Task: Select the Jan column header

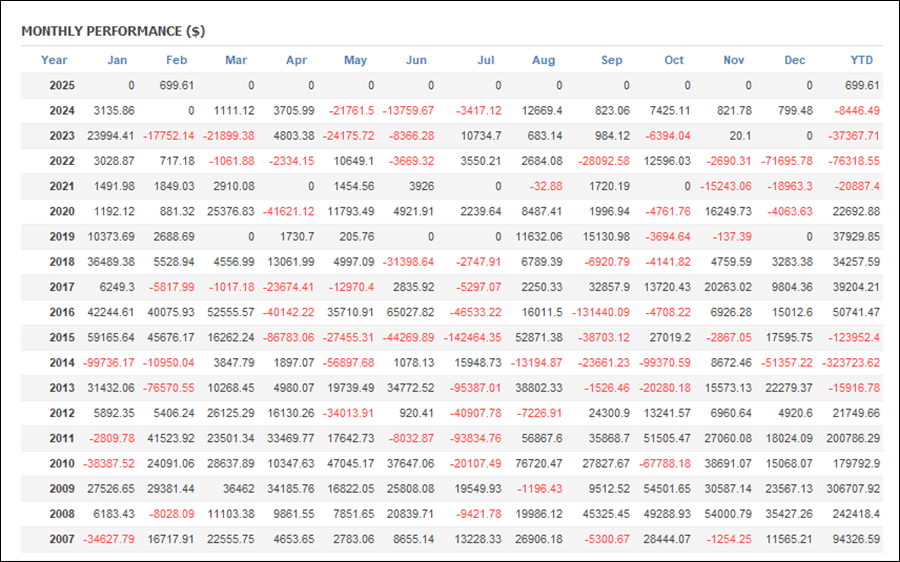Action: (x=117, y=60)
